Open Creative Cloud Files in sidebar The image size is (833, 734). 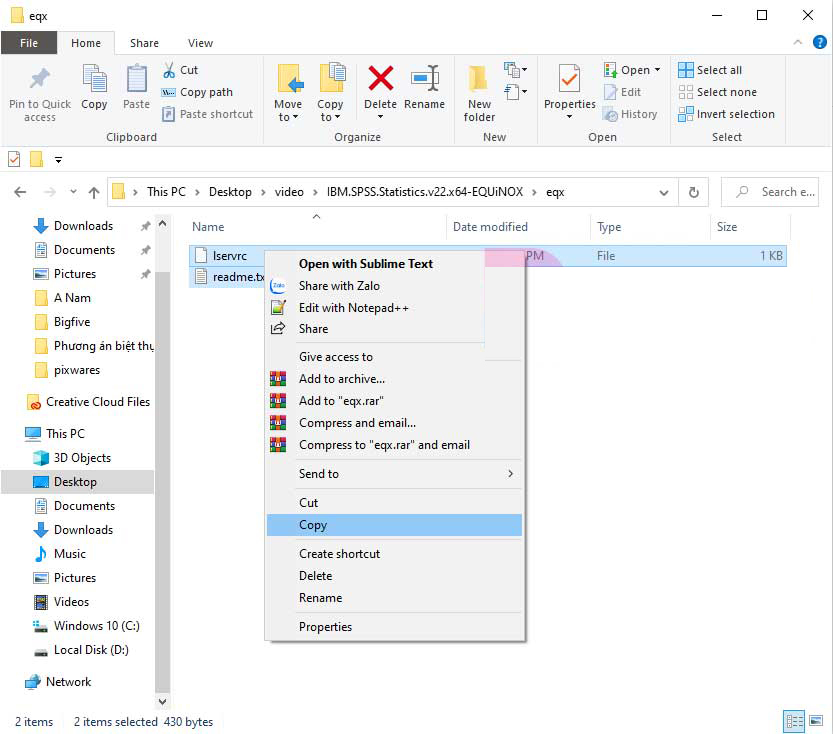(88, 402)
